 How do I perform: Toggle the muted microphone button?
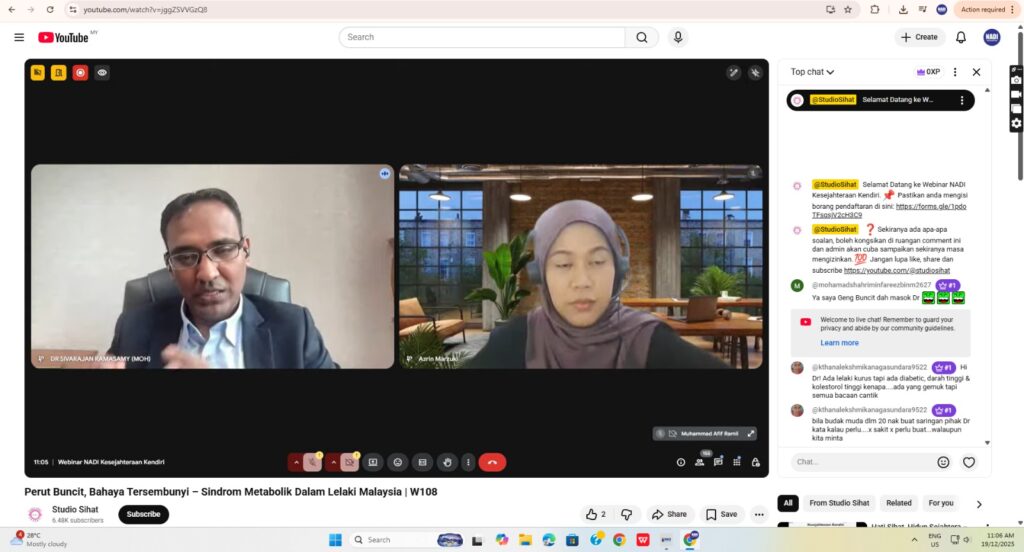(x=312, y=462)
